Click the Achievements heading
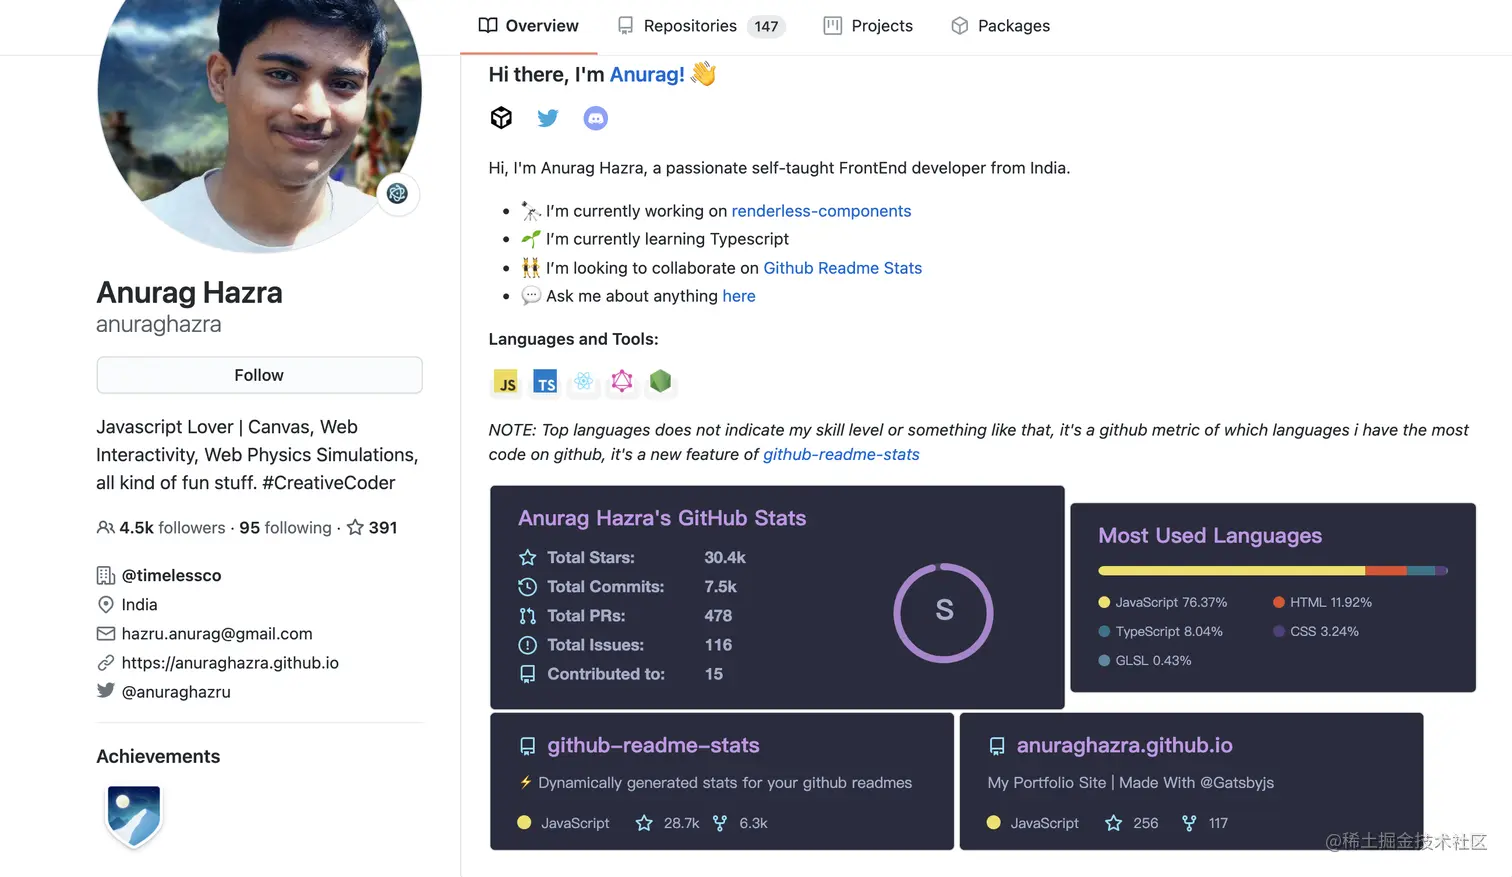 tap(158, 756)
